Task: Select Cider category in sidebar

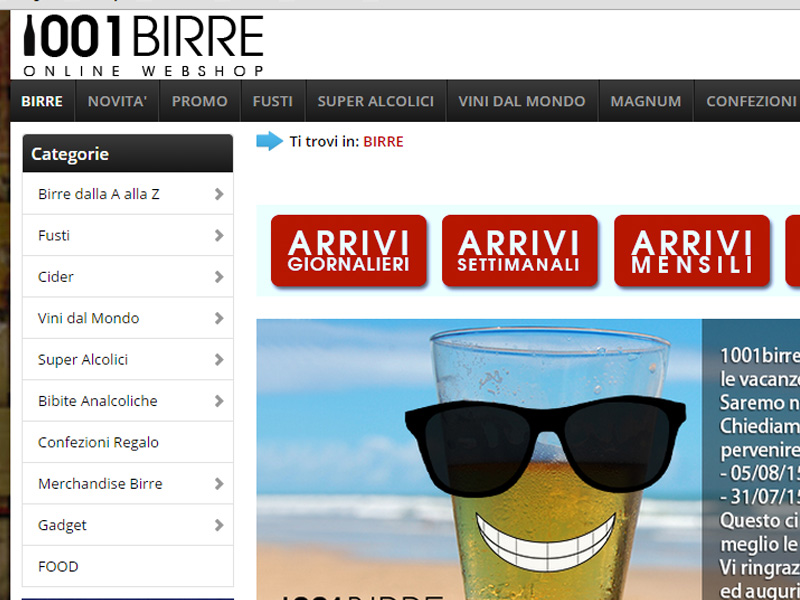Action: click(x=128, y=277)
